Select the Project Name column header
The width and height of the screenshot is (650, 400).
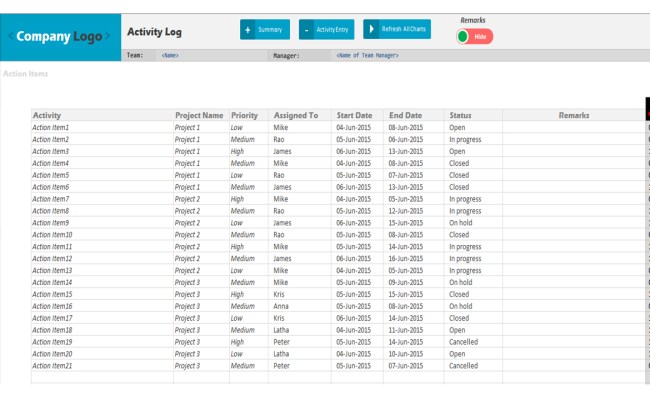[201, 115]
